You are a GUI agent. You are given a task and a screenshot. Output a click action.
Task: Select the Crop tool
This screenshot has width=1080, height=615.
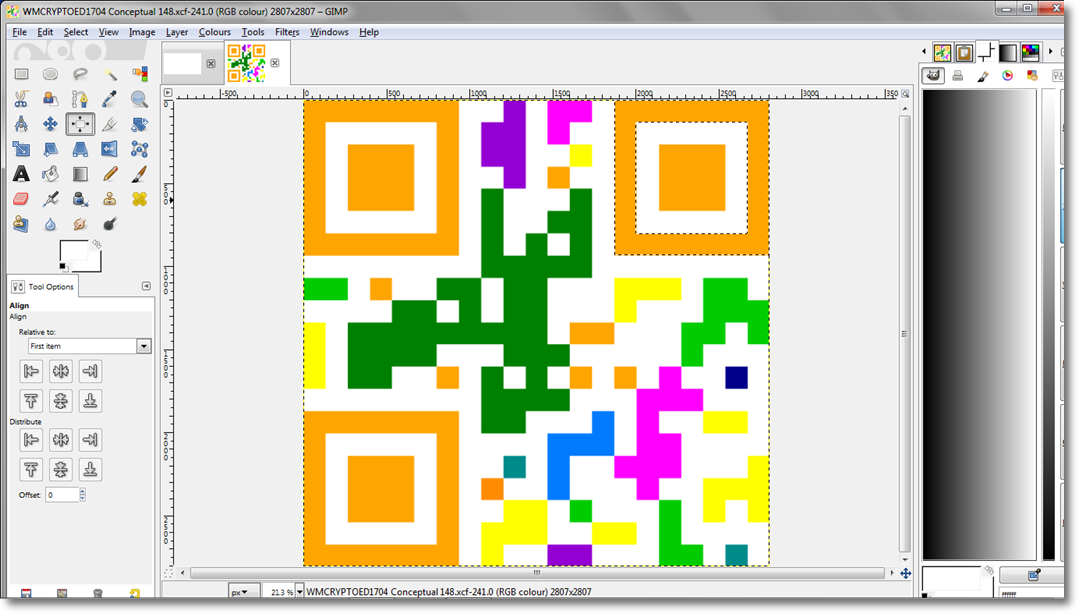[x=110, y=124]
